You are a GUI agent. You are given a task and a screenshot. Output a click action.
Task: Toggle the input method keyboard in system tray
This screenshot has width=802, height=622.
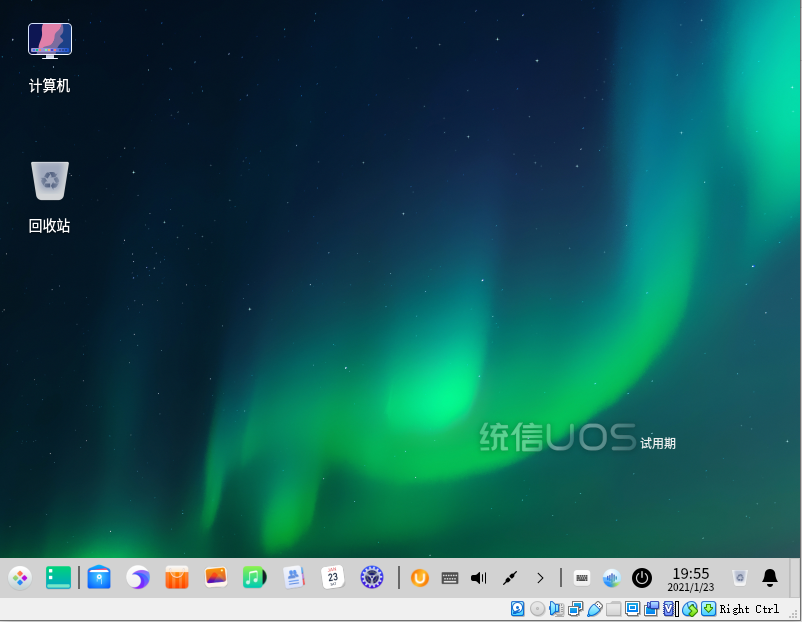point(581,578)
